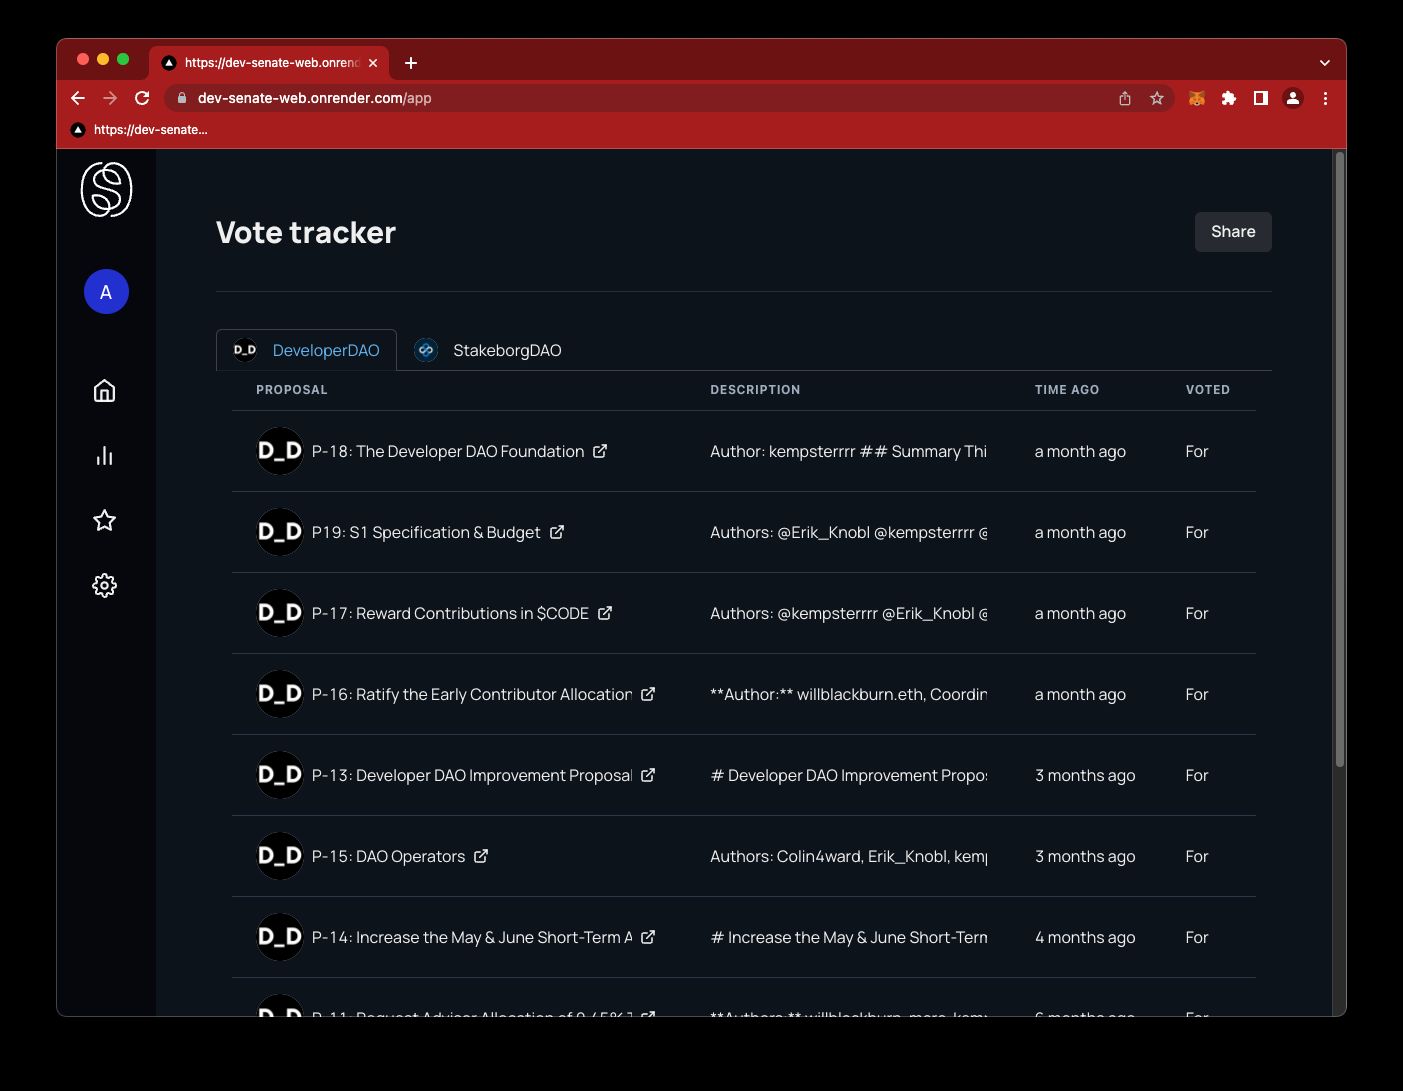Expand the tab search chevron
Image resolution: width=1403 pixels, height=1091 pixels.
1325,63
